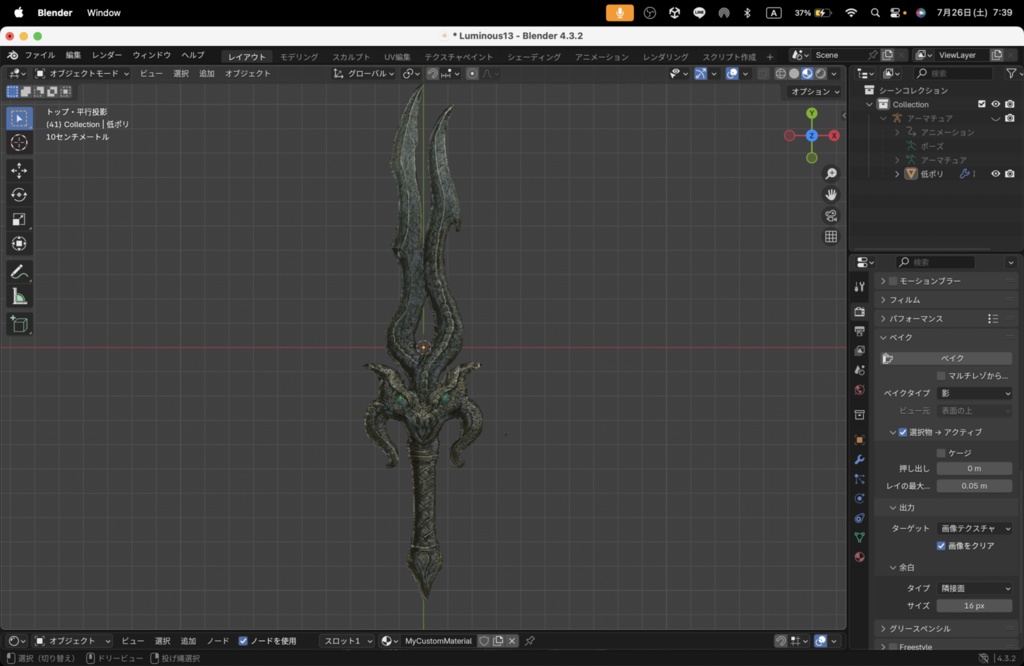Select the Move tool in the viewport toolbar

(19, 171)
